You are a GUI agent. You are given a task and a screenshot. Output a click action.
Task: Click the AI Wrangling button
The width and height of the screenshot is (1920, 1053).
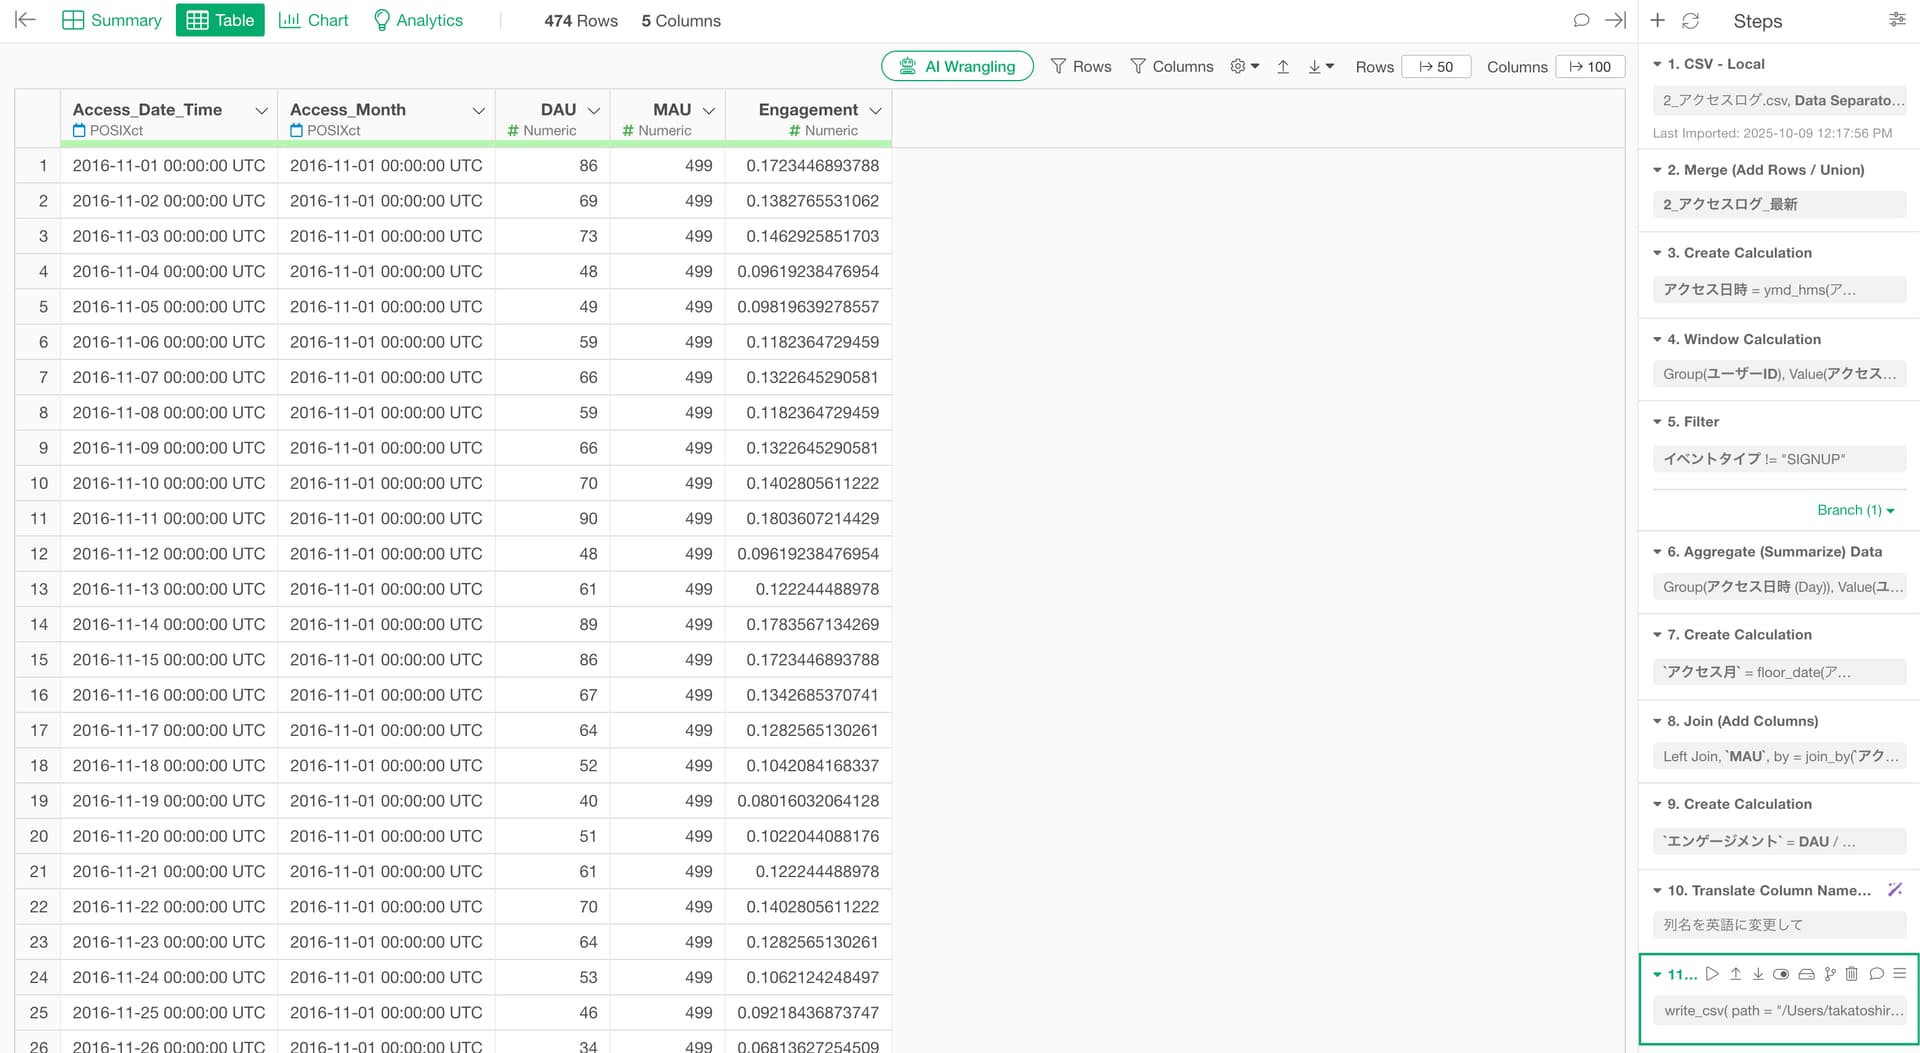tap(957, 66)
